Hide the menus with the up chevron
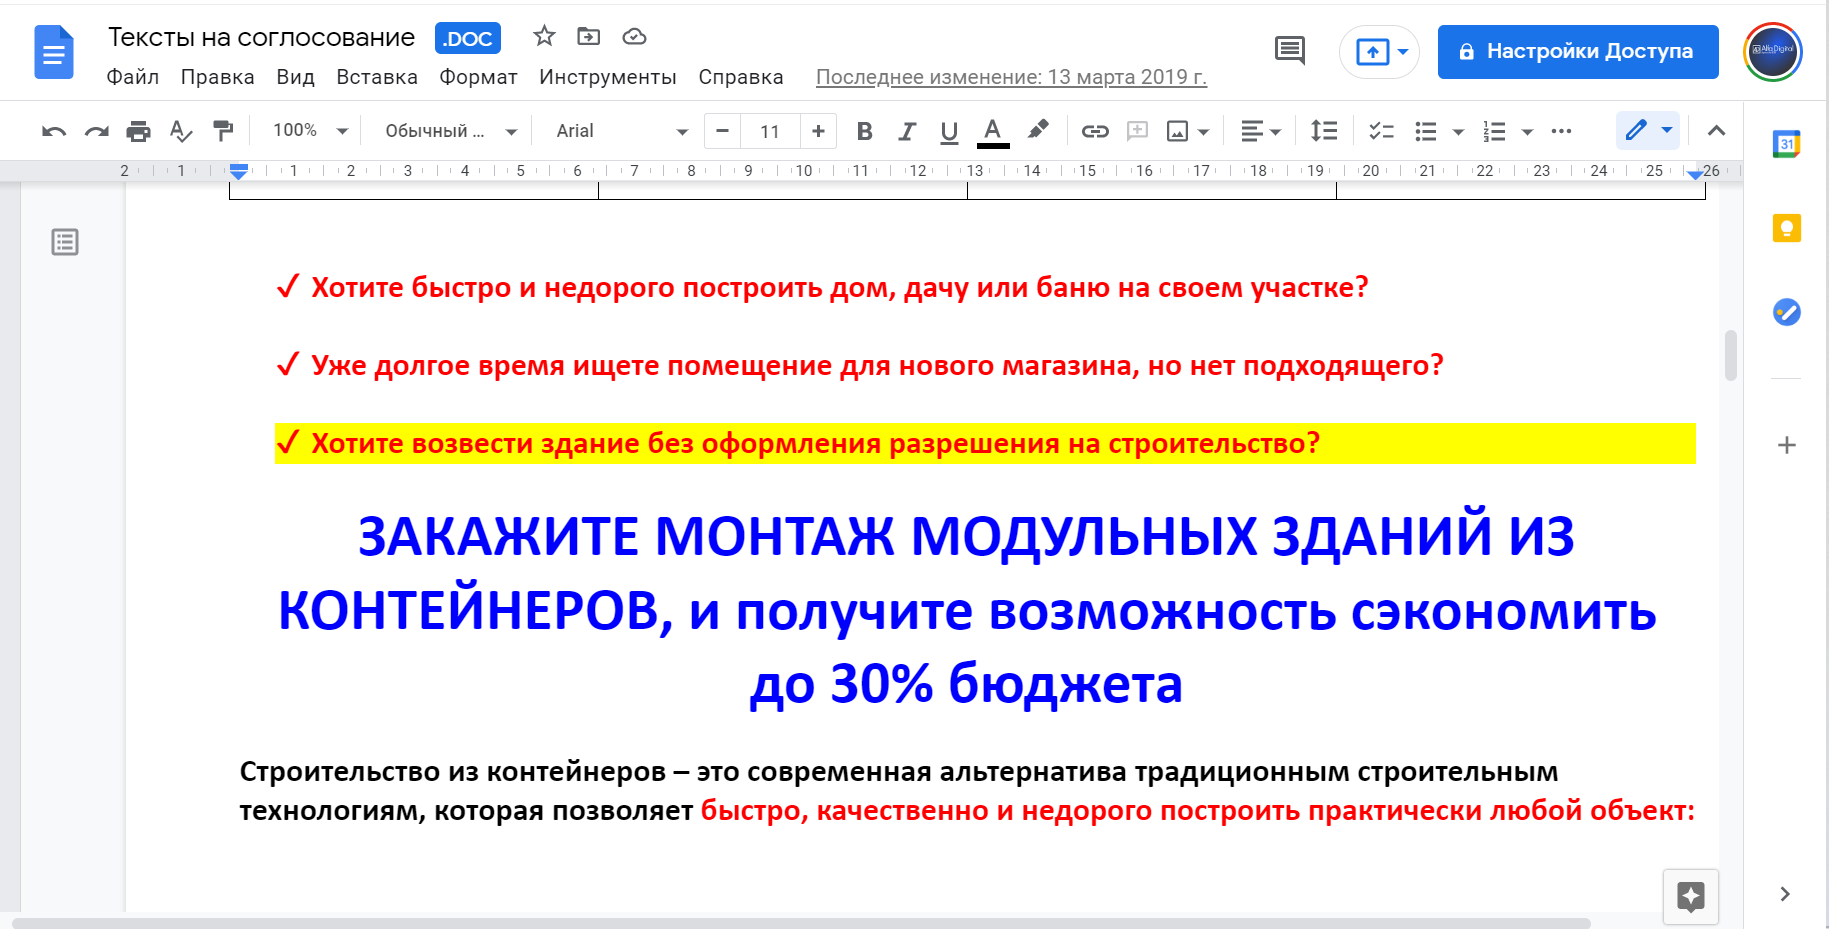 click(x=1716, y=130)
